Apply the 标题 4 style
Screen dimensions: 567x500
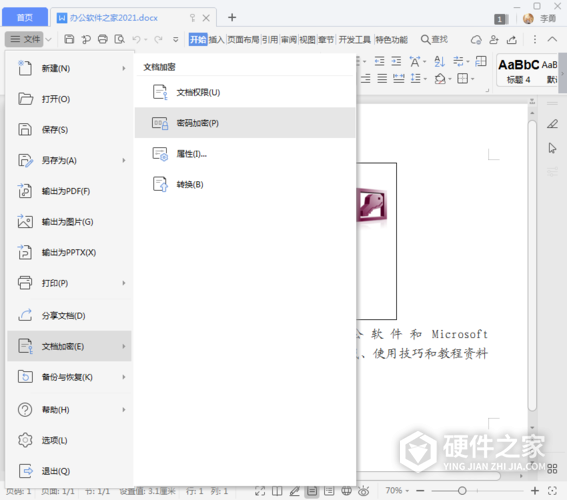click(518, 70)
